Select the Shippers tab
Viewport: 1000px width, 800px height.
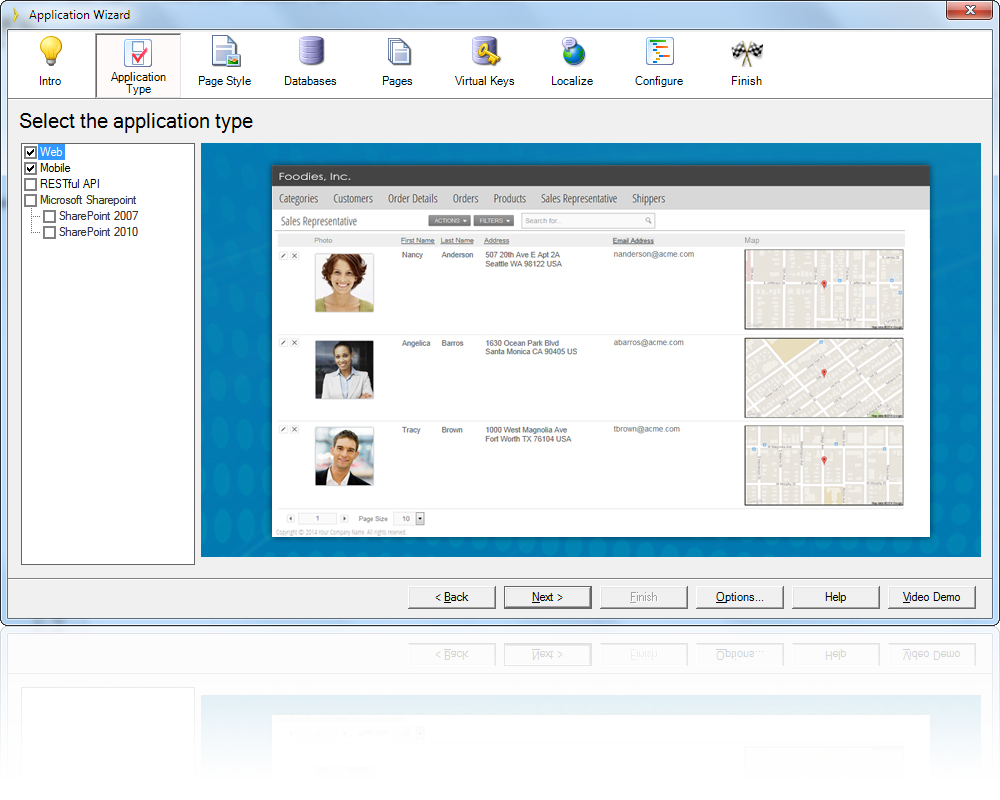(x=648, y=198)
